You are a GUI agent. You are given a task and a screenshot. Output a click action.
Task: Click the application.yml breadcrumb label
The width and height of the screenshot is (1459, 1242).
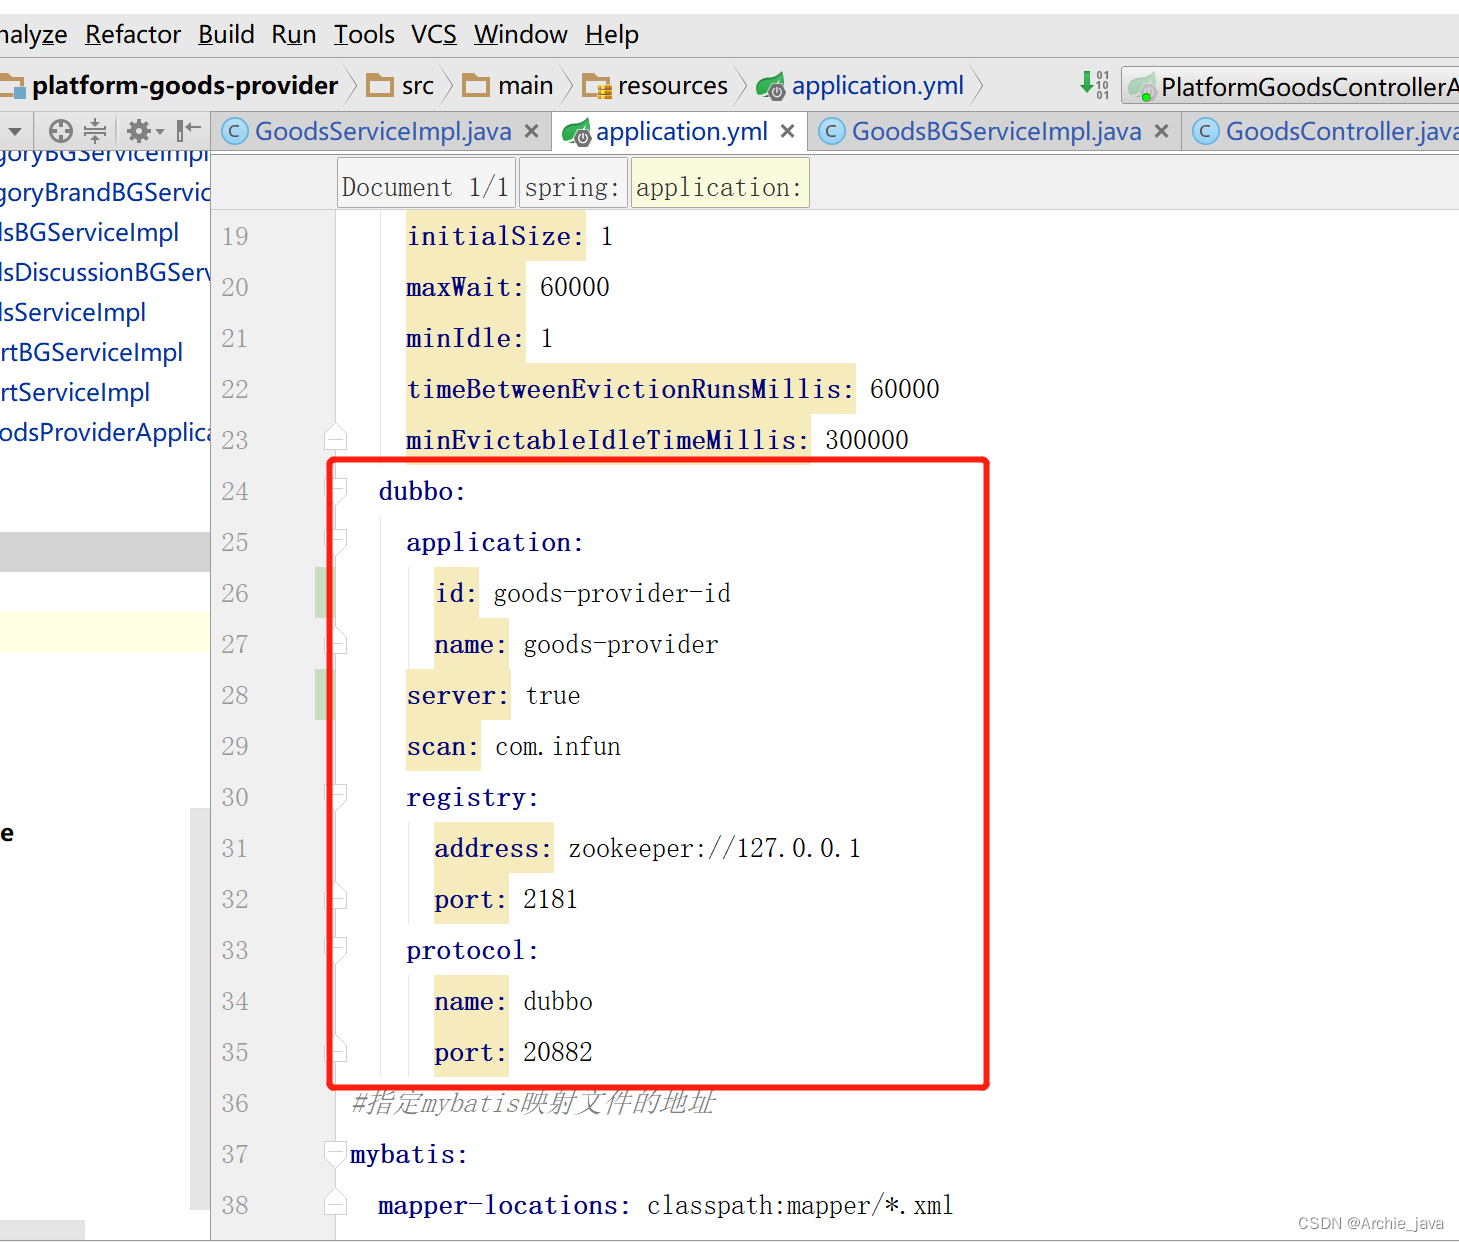point(878,86)
